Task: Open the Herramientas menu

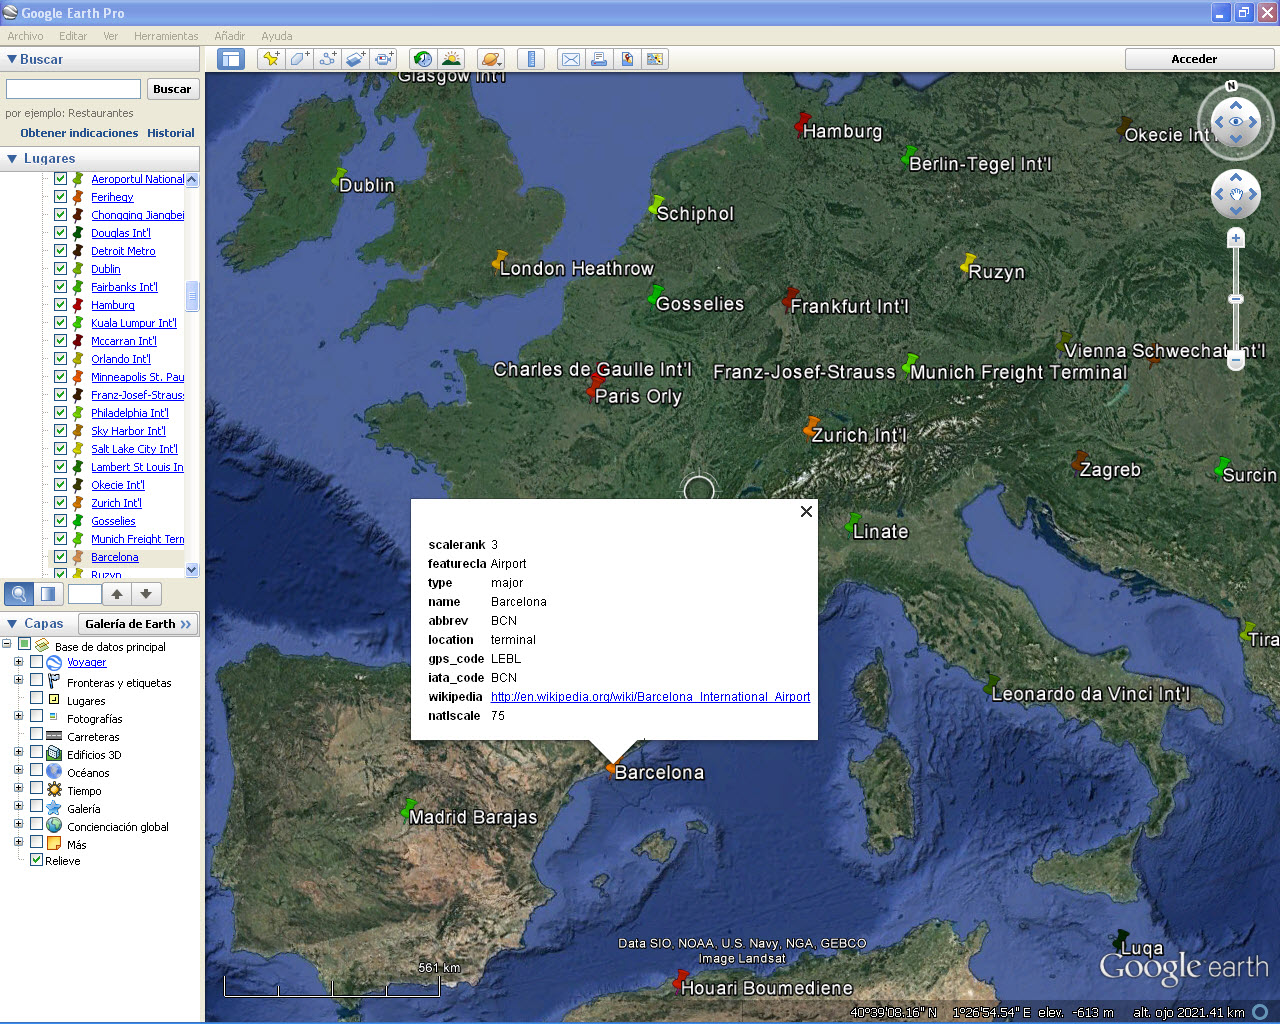Action: [x=166, y=36]
